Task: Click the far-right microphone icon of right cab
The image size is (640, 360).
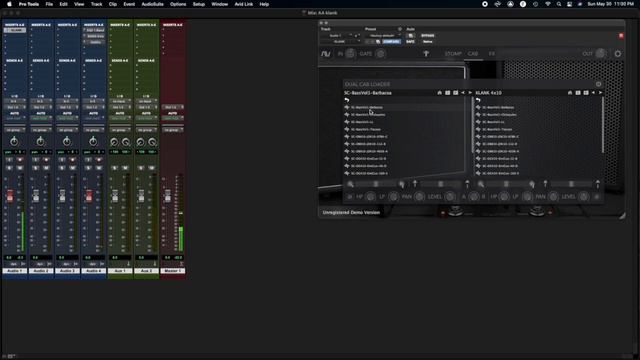Action: coord(598,184)
